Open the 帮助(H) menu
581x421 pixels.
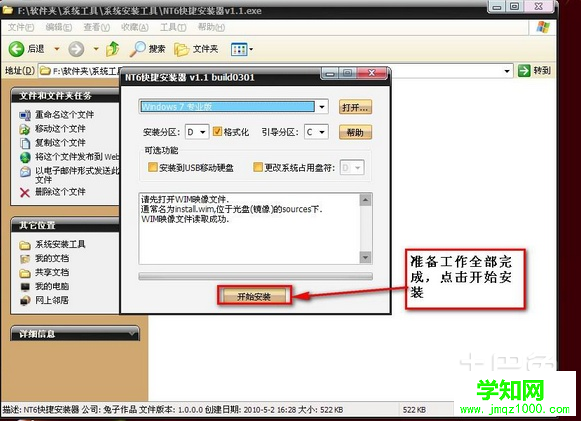point(211,27)
